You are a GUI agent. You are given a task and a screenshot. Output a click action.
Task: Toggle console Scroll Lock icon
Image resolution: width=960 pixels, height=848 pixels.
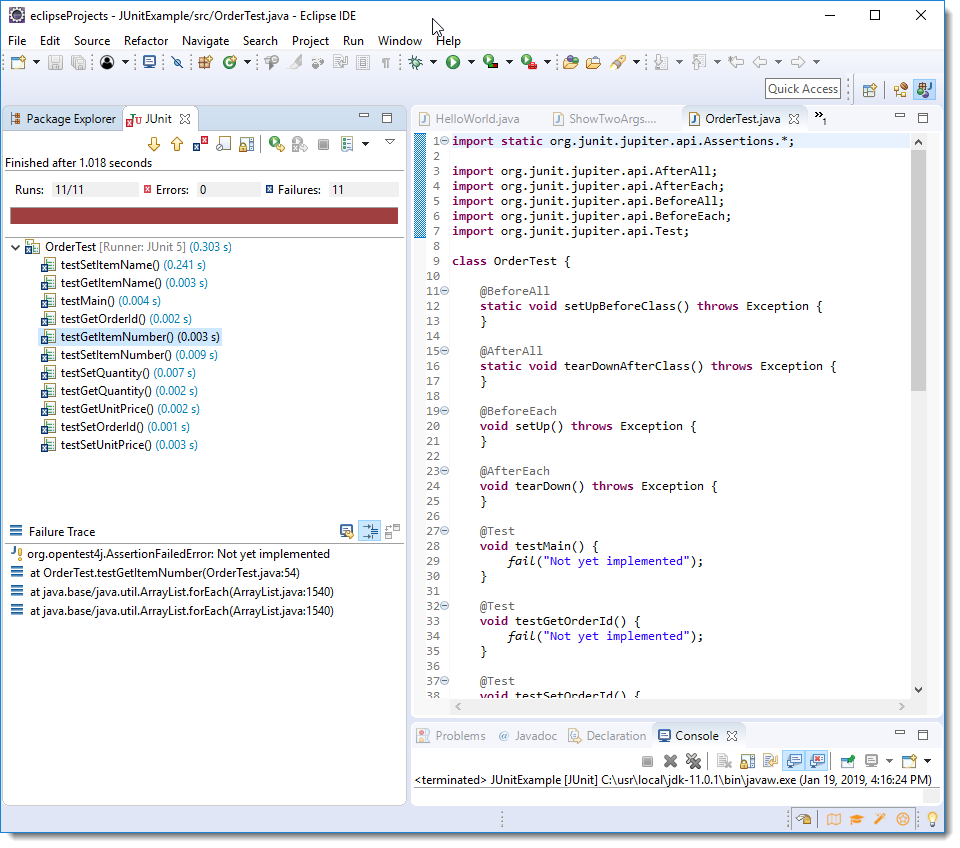748,760
